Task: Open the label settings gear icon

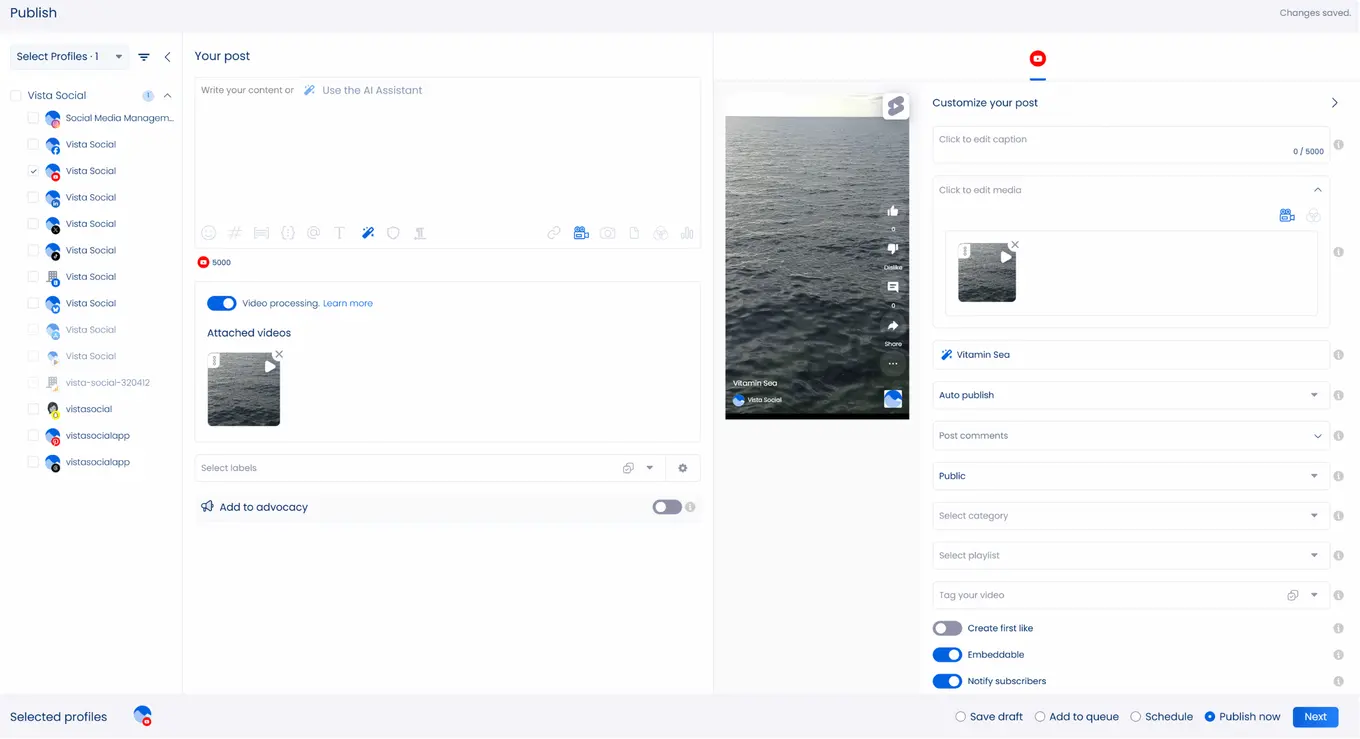Action: (683, 468)
